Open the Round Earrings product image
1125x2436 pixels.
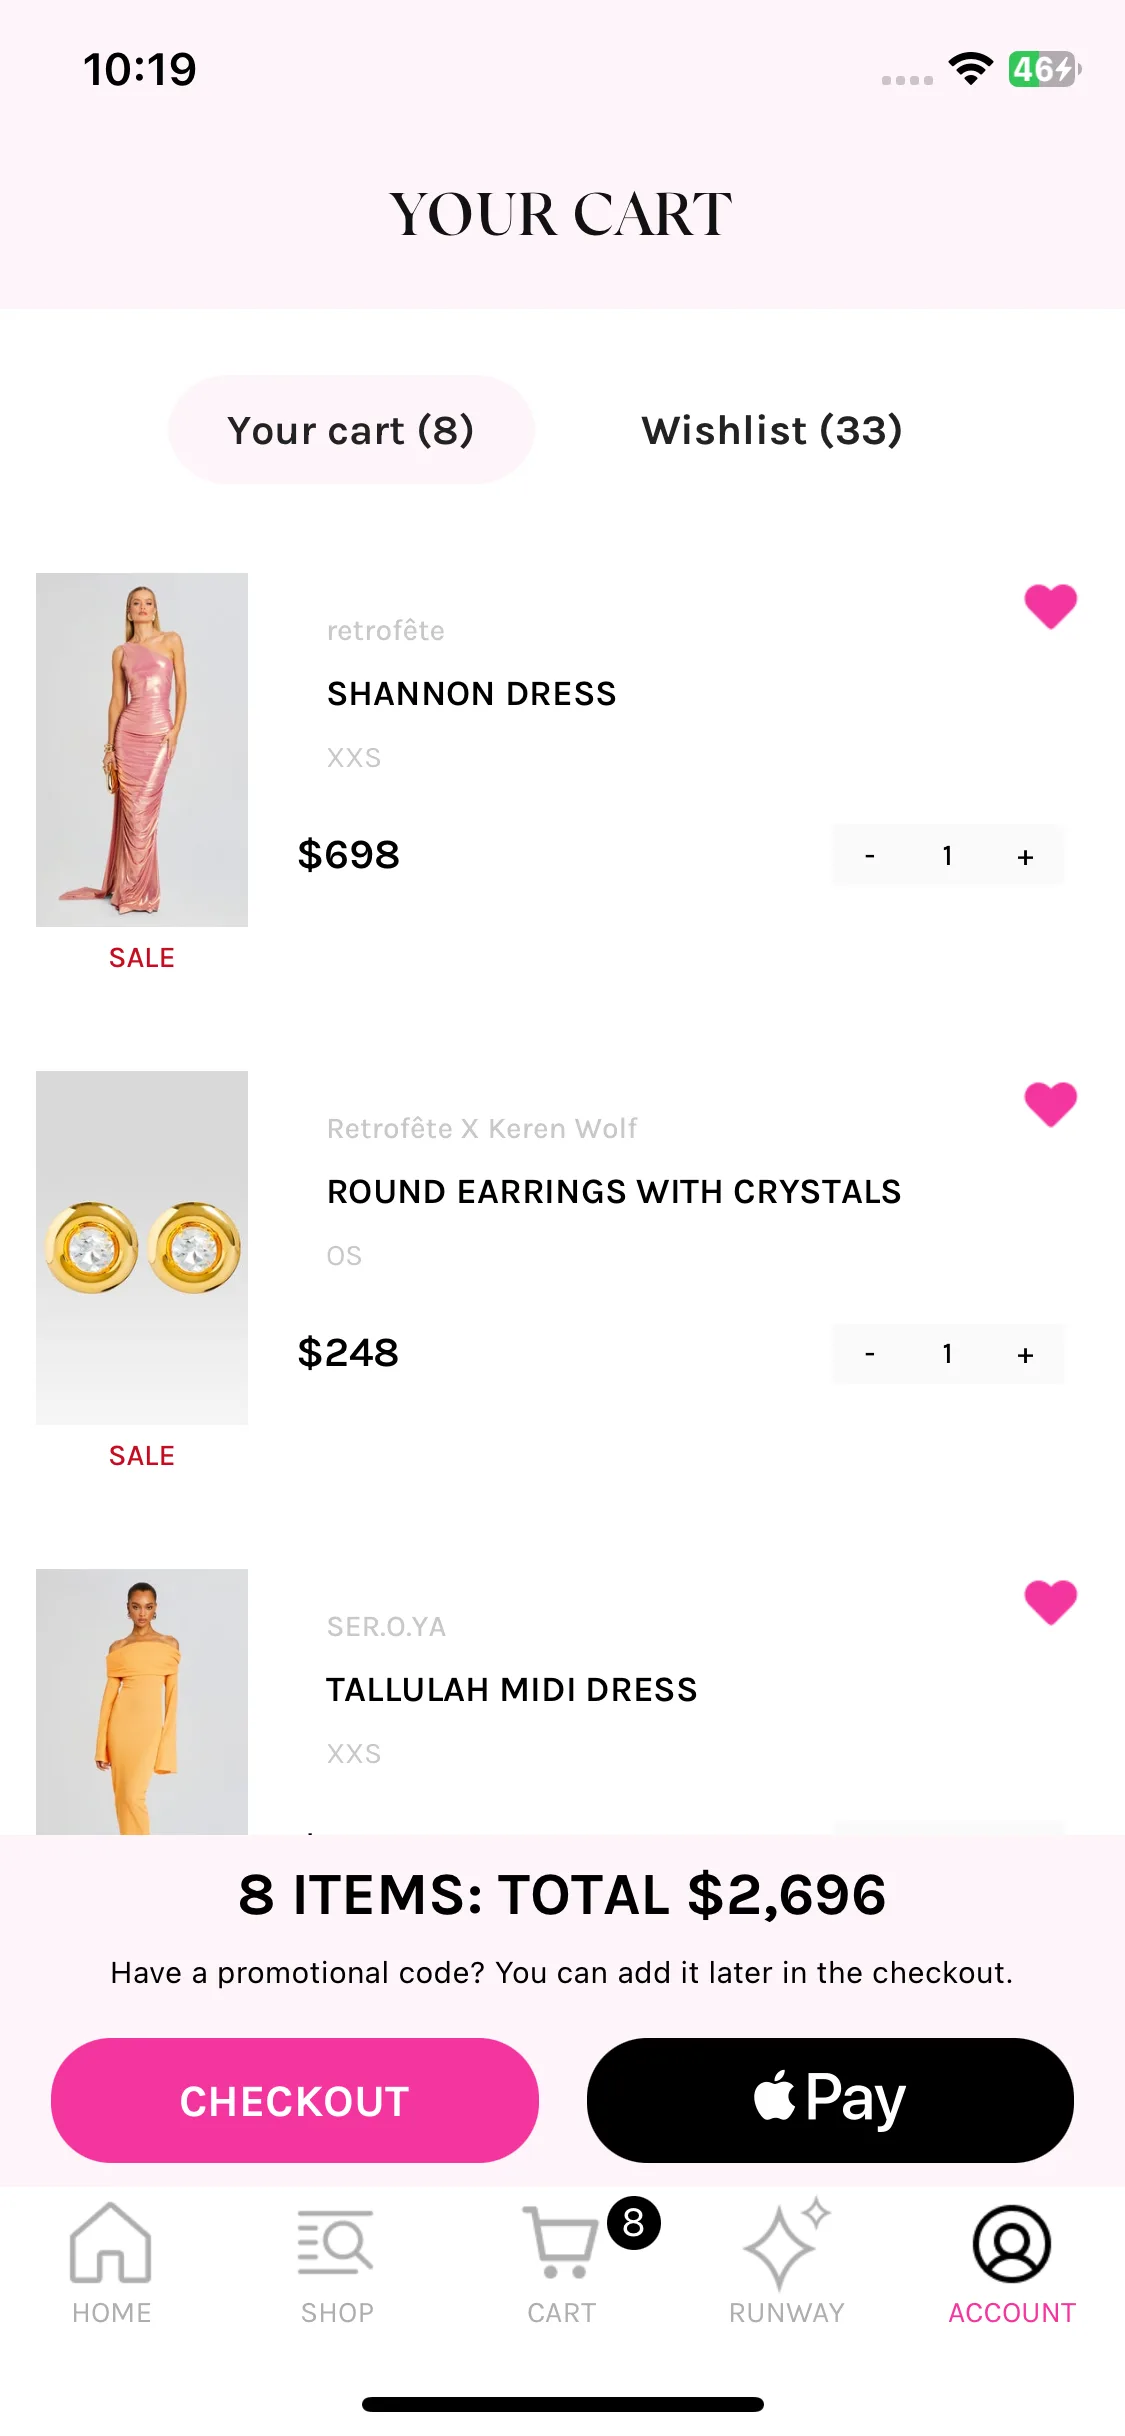tap(142, 1248)
